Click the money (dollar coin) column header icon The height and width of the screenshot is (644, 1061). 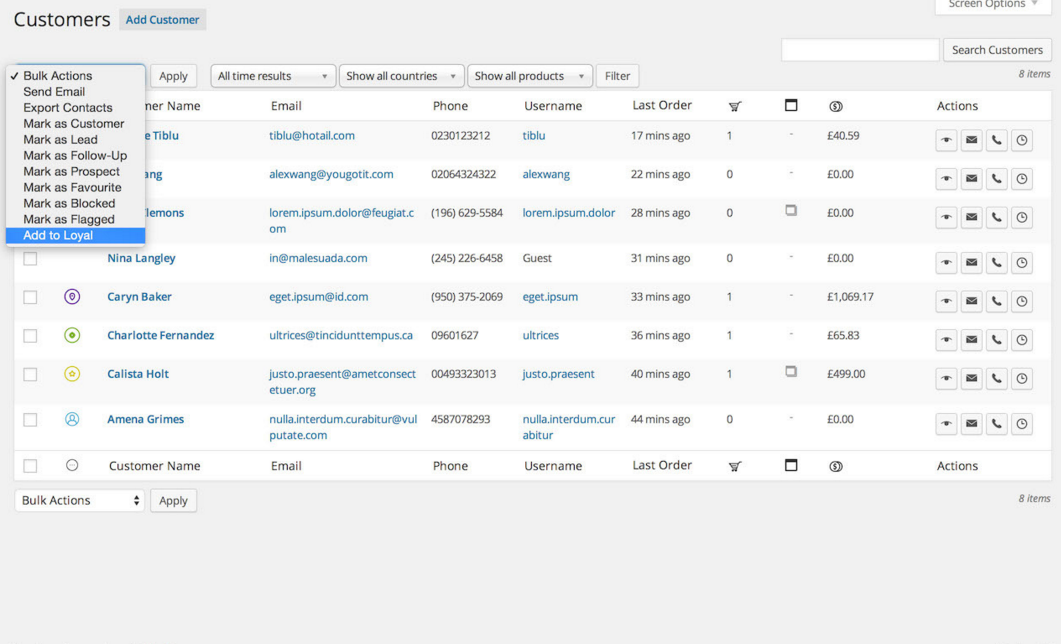[x=836, y=106]
